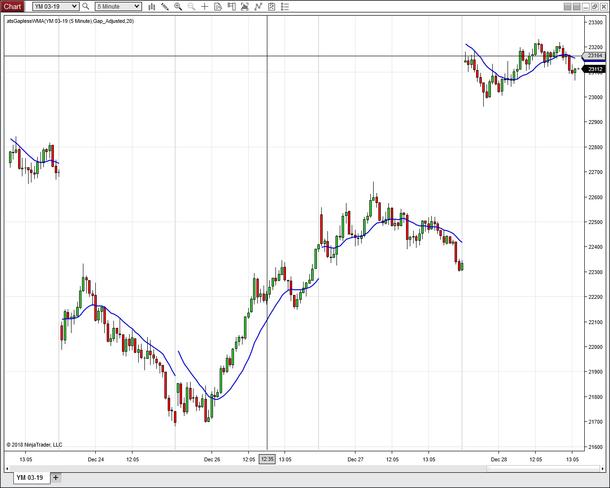Open the strategies toolbar icon

(x=272, y=7)
